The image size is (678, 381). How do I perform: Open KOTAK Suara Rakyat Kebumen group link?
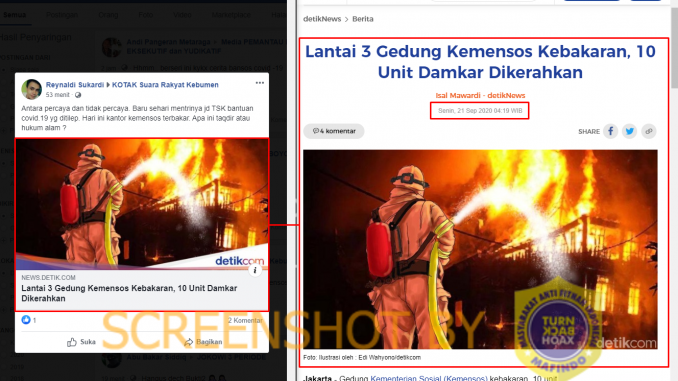coord(165,85)
